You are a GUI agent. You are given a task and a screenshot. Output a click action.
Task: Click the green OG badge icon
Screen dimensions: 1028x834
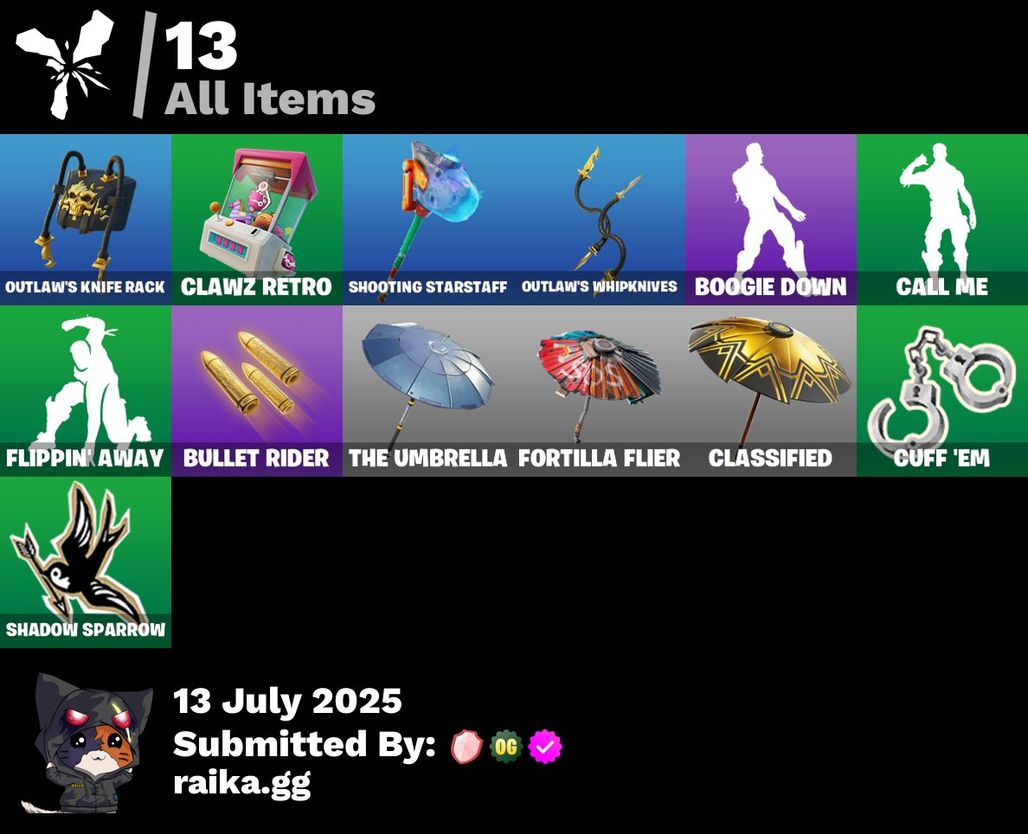[x=505, y=746]
